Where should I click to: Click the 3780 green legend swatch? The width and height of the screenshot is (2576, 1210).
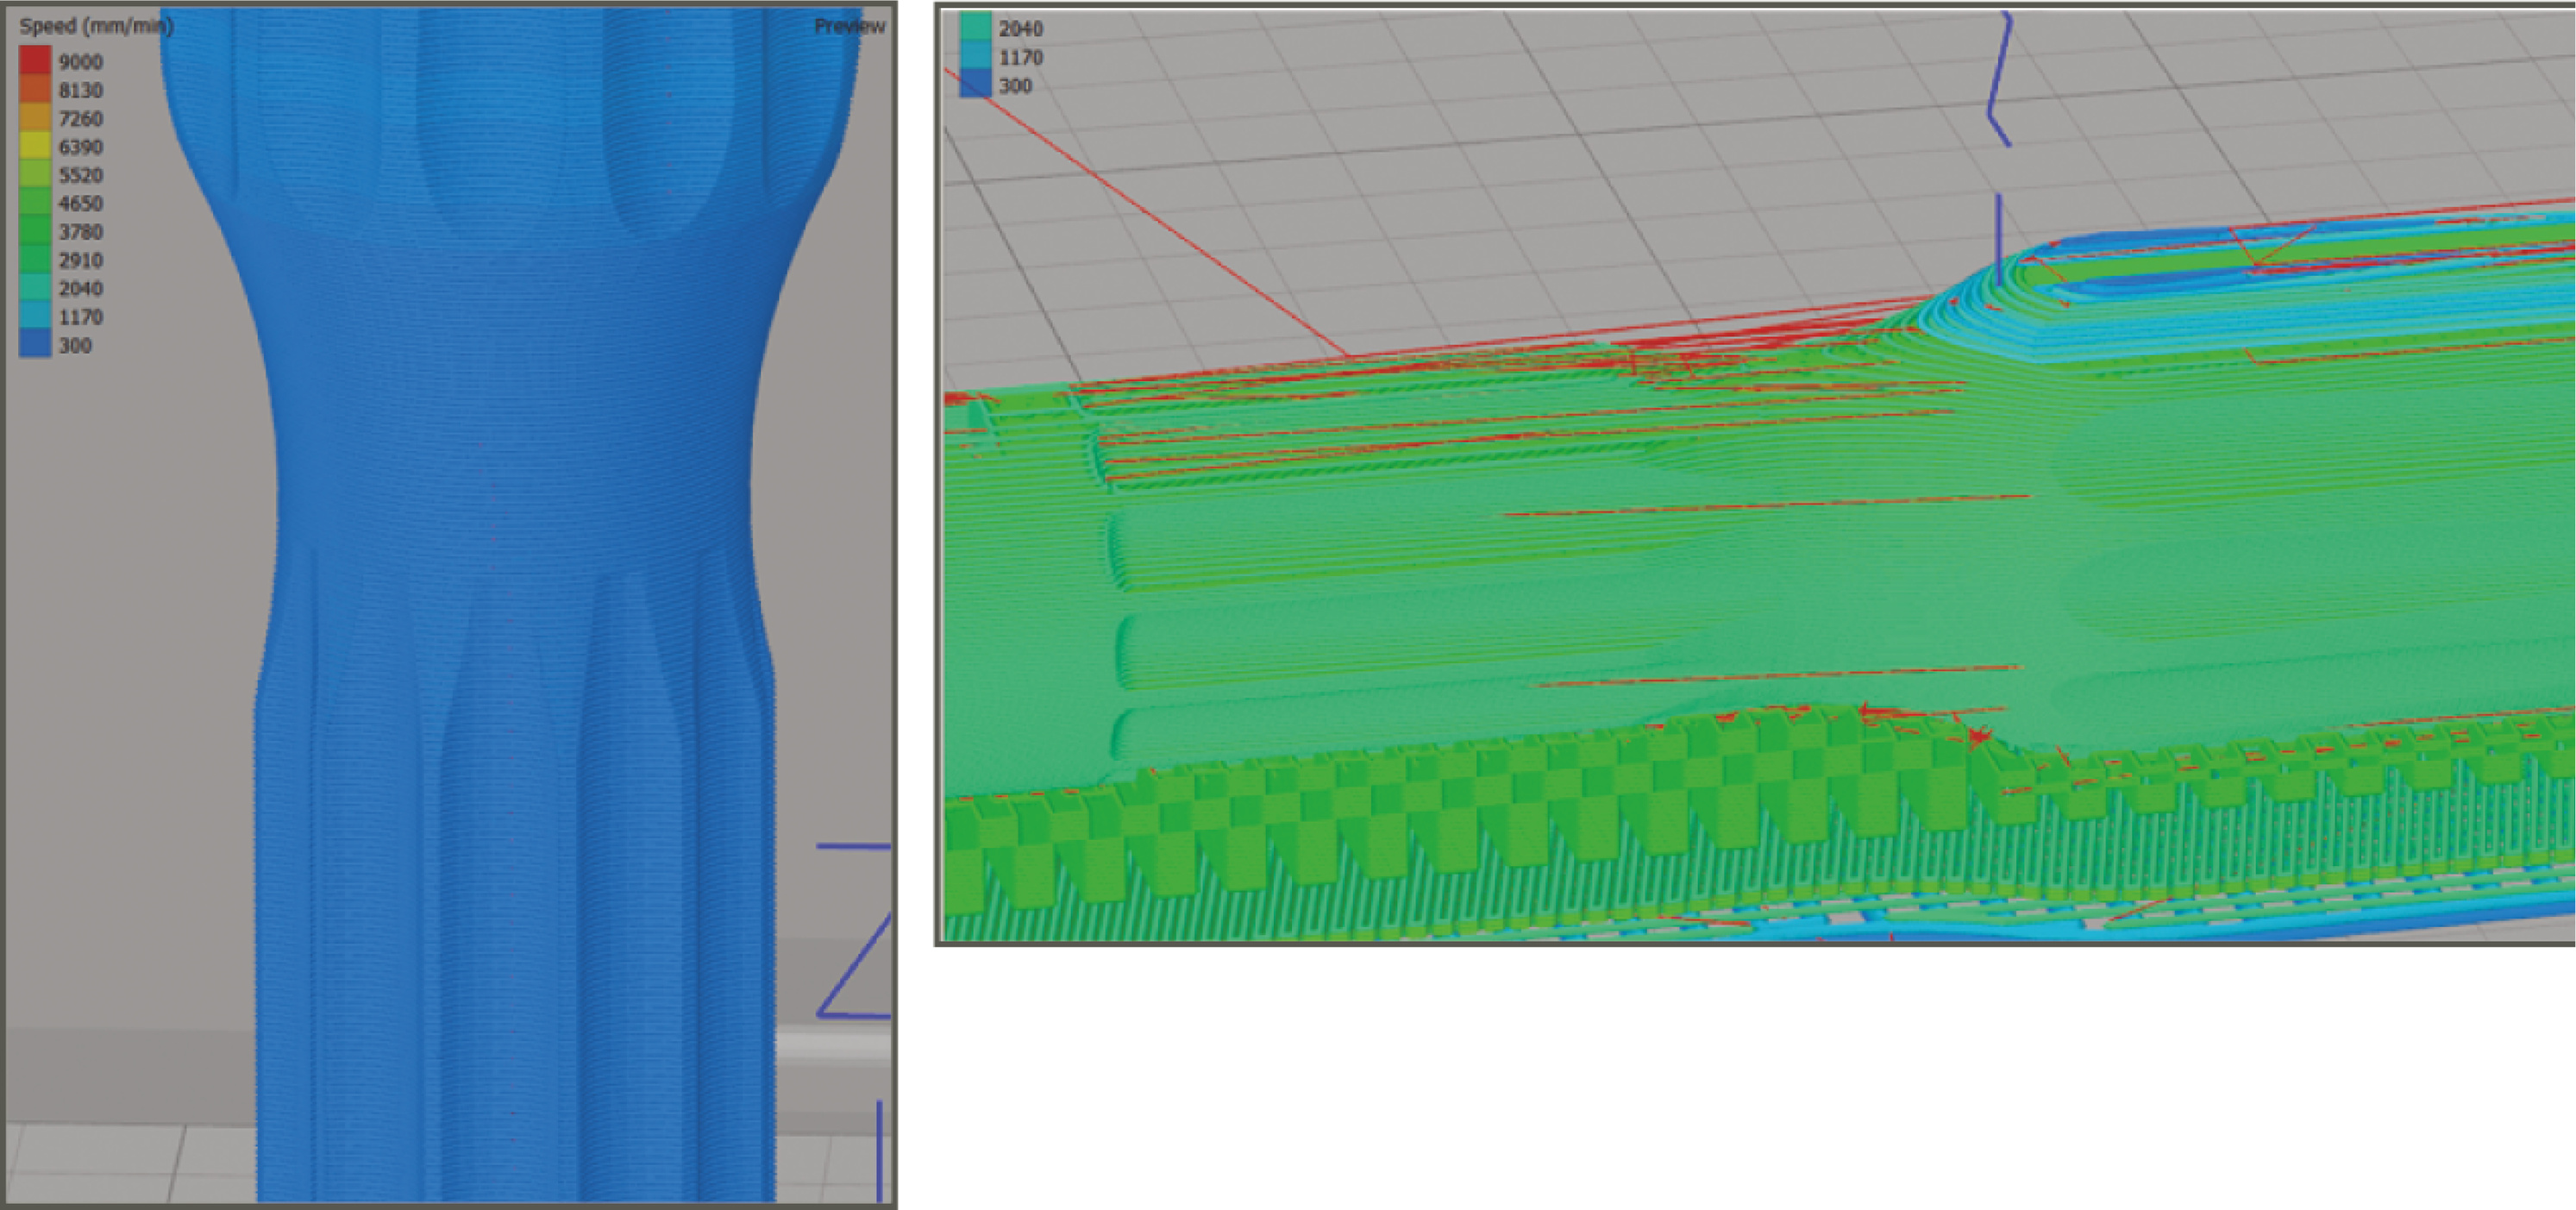(35, 231)
